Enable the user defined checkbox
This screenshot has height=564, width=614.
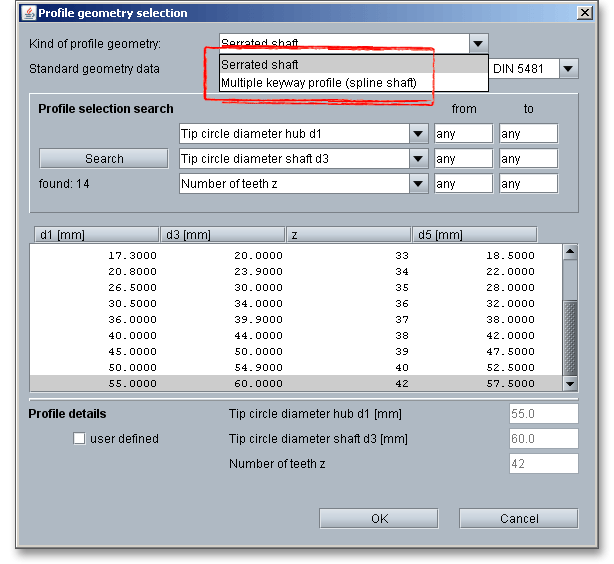click(x=80, y=438)
